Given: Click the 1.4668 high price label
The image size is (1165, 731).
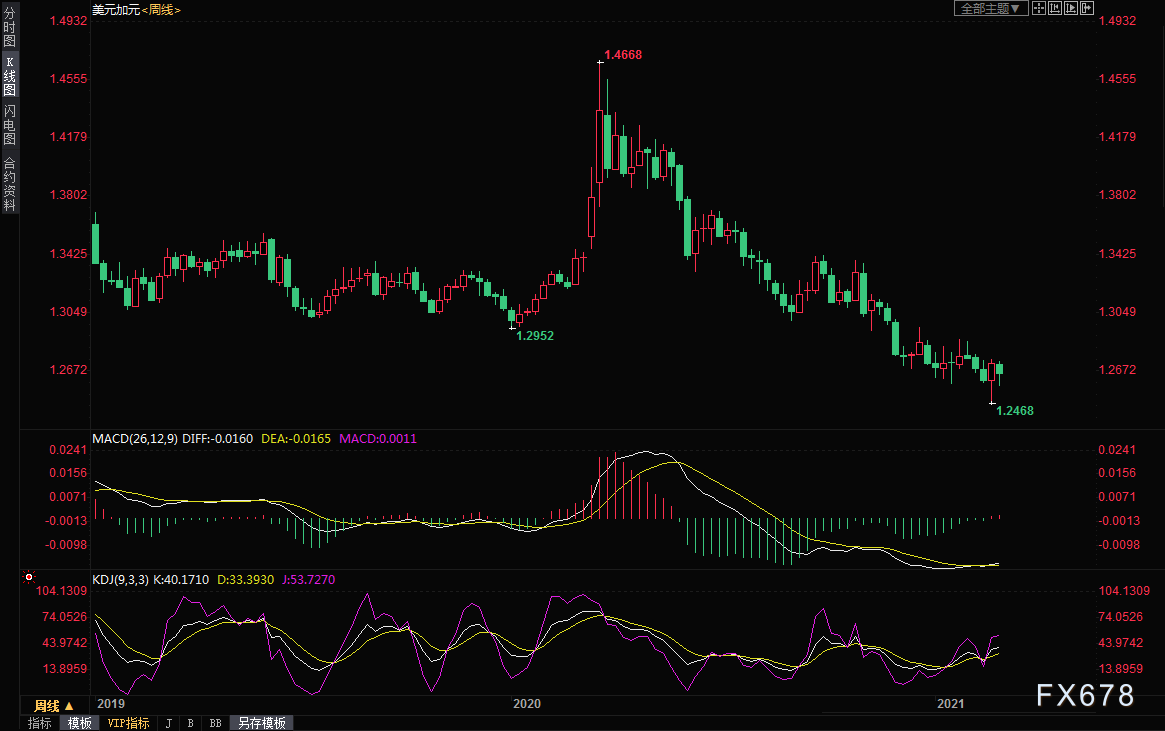Looking at the screenshot, I should pyautogui.click(x=623, y=55).
